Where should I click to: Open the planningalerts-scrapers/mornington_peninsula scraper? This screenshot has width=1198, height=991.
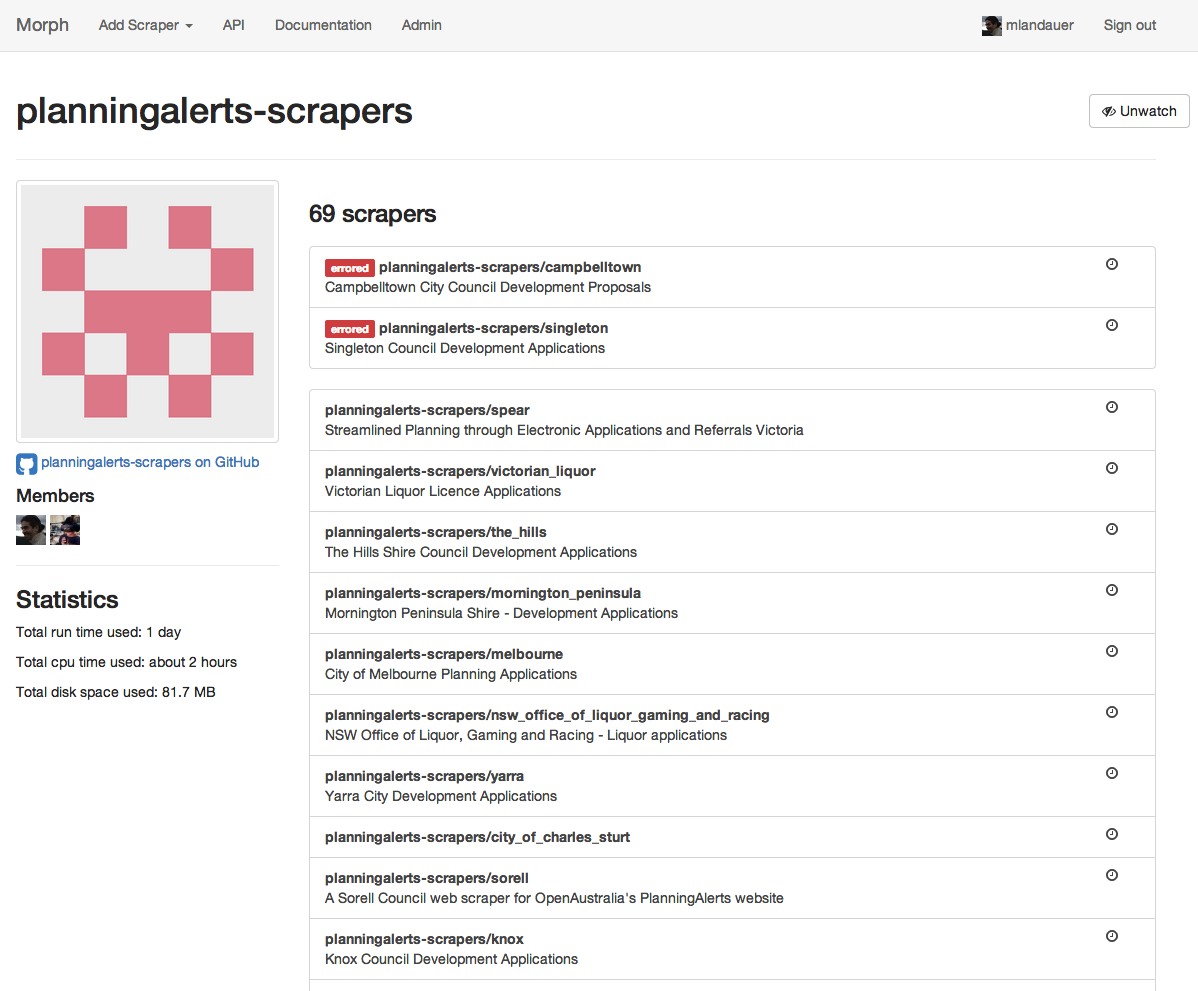pyautogui.click(x=483, y=594)
